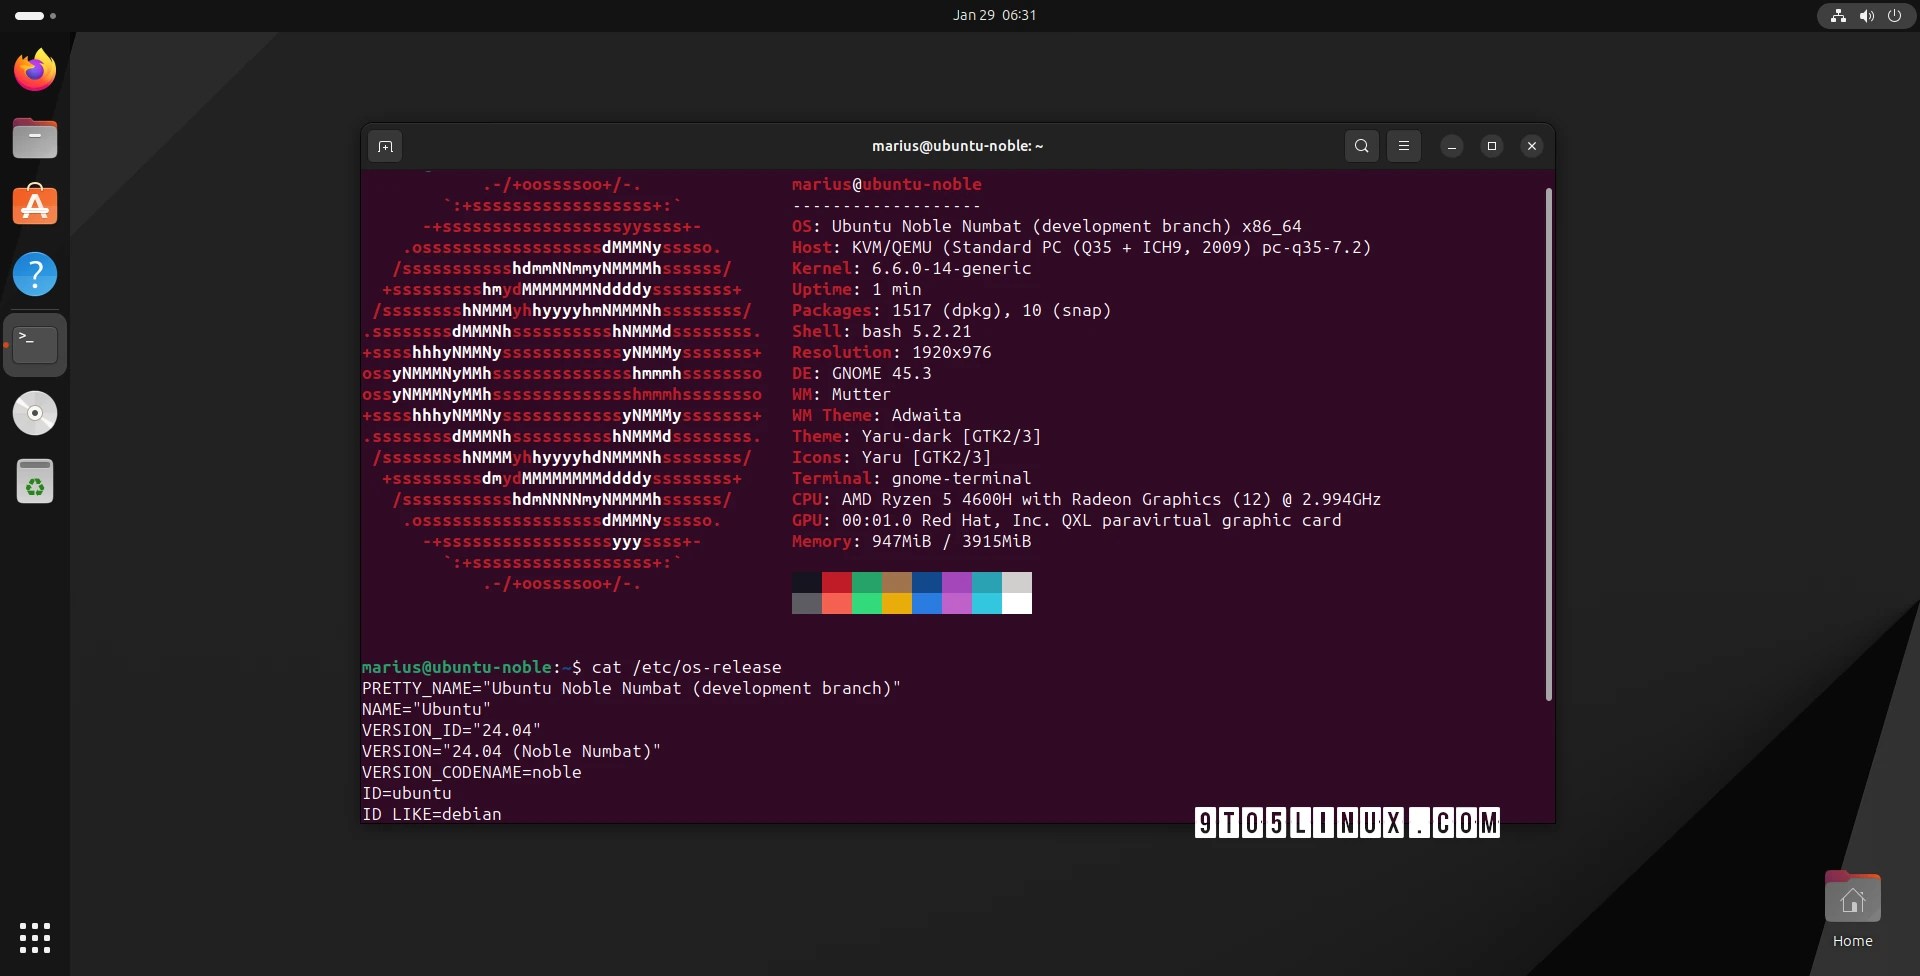1920x976 pixels.
Task: Open clock and calendar menu
Action: [x=994, y=15]
